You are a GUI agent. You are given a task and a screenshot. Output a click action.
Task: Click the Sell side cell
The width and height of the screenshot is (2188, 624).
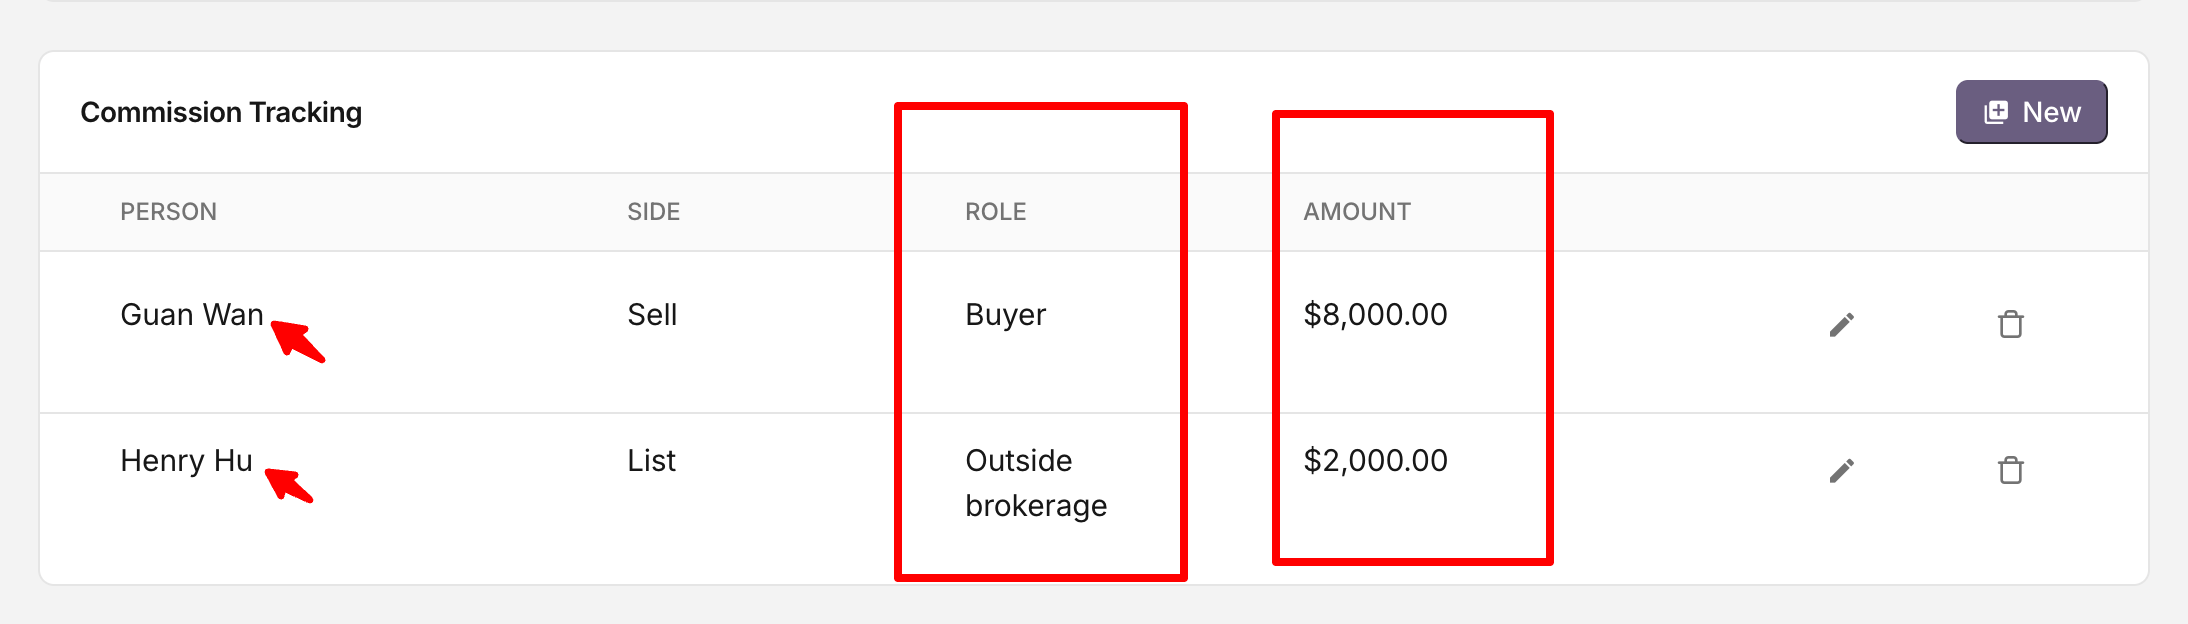pos(652,315)
